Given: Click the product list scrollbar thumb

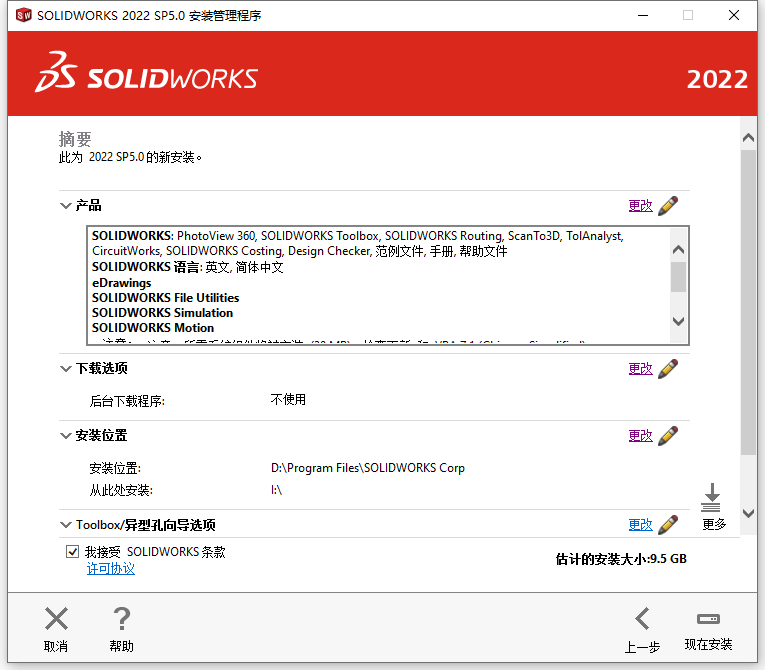Looking at the screenshot, I should pyautogui.click(x=678, y=277).
